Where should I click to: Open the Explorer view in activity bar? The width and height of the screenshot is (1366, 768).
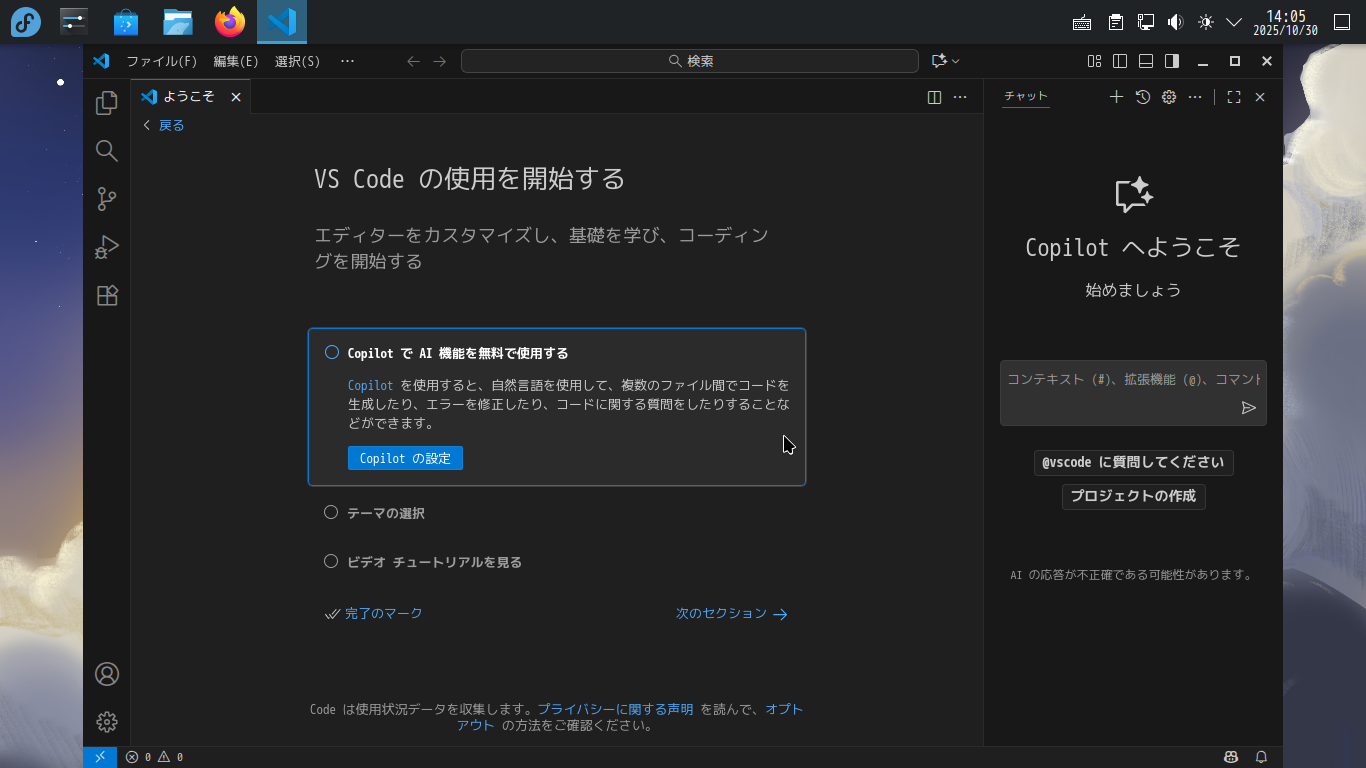107,103
